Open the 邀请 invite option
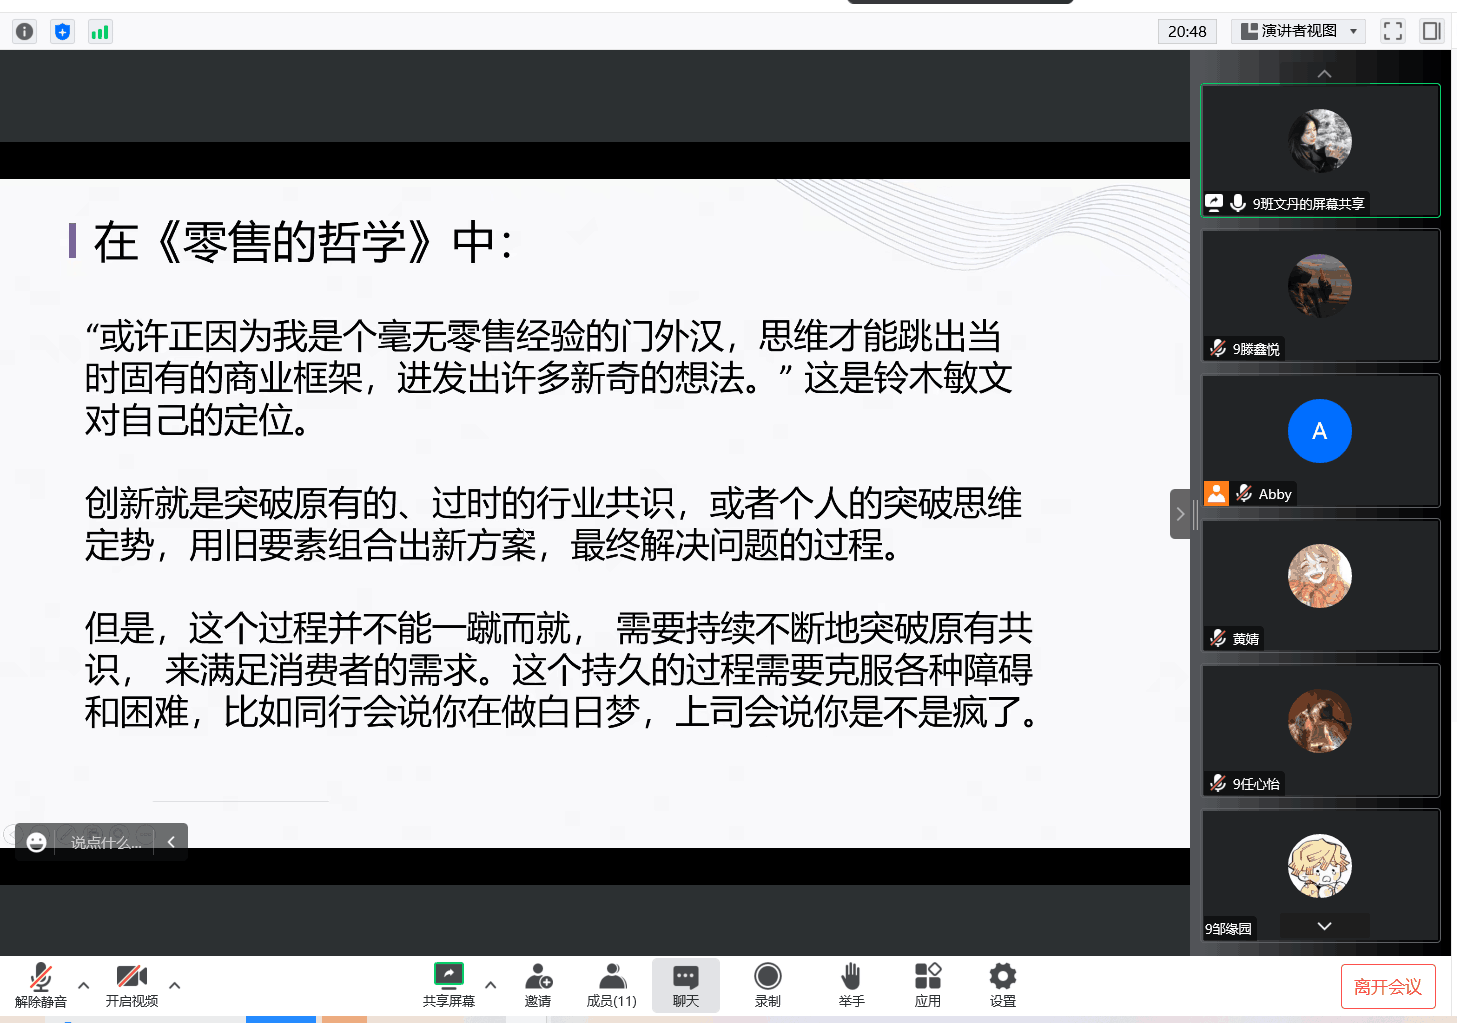 (538, 984)
